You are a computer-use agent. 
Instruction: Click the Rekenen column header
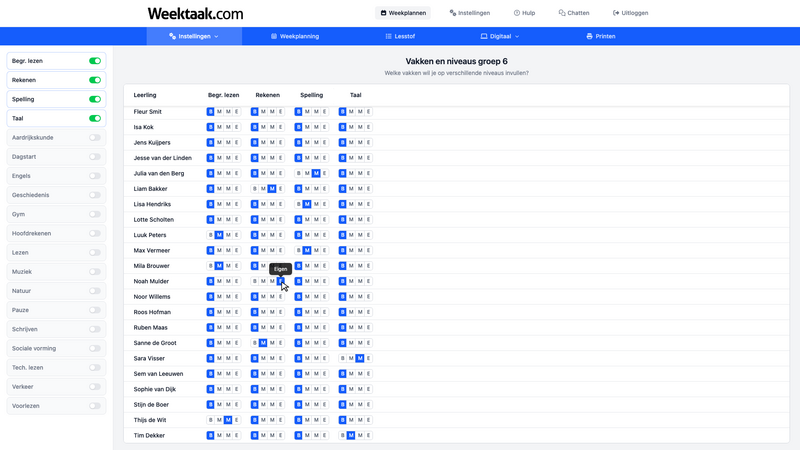(267, 95)
